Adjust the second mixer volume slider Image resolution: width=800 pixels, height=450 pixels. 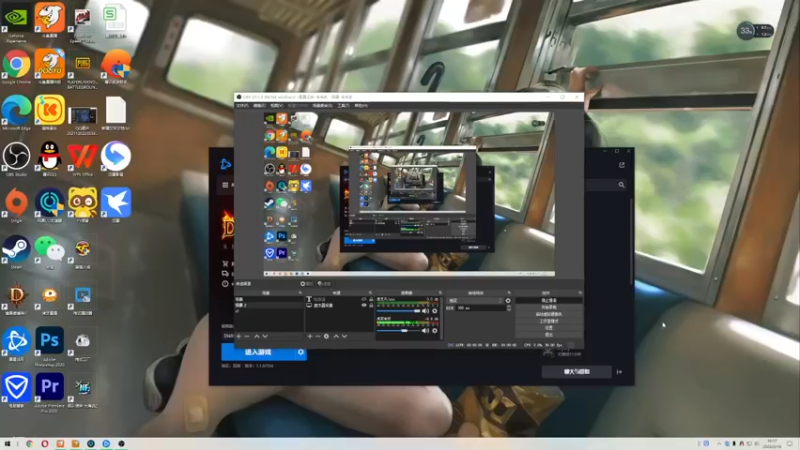398,331
